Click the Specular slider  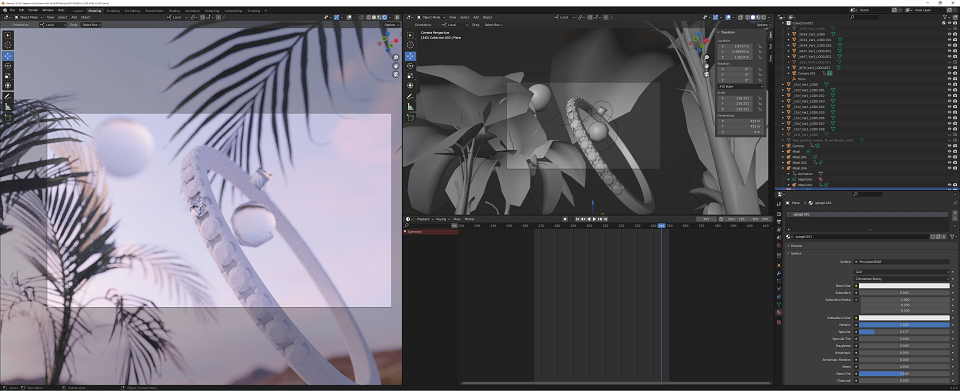pyautogui.click(x=904, y=332)
